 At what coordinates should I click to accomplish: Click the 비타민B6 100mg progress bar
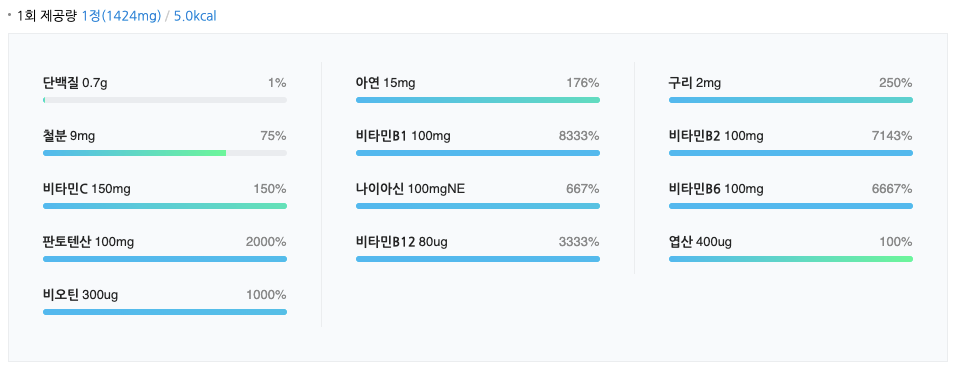pyautogui.click(x=791, y=206)
